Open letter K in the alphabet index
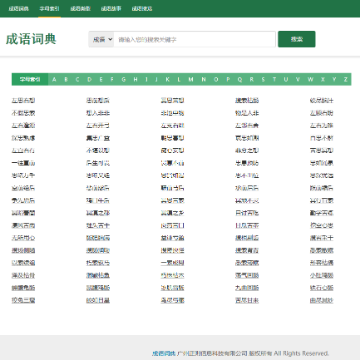Viewport: 360px width, 360px height. [x=167, y=79]
